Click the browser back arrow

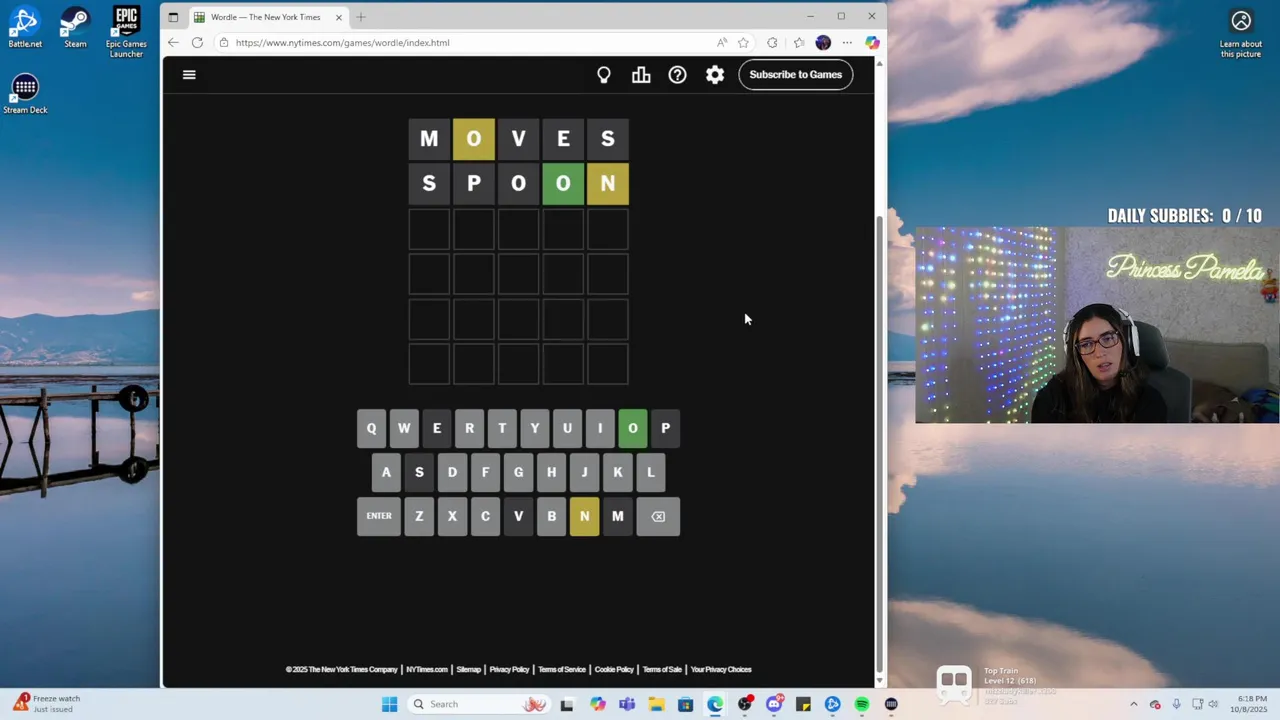(173, 43)
